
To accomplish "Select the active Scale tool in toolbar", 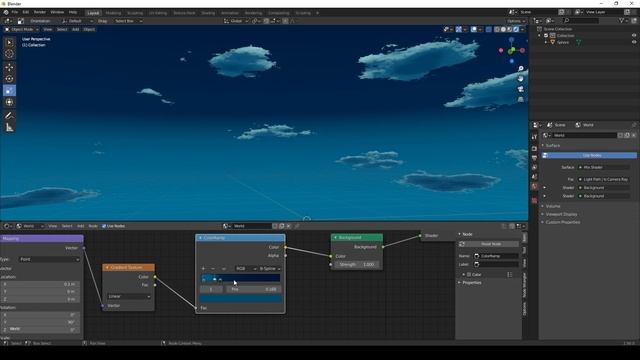I will pos(9,91).
